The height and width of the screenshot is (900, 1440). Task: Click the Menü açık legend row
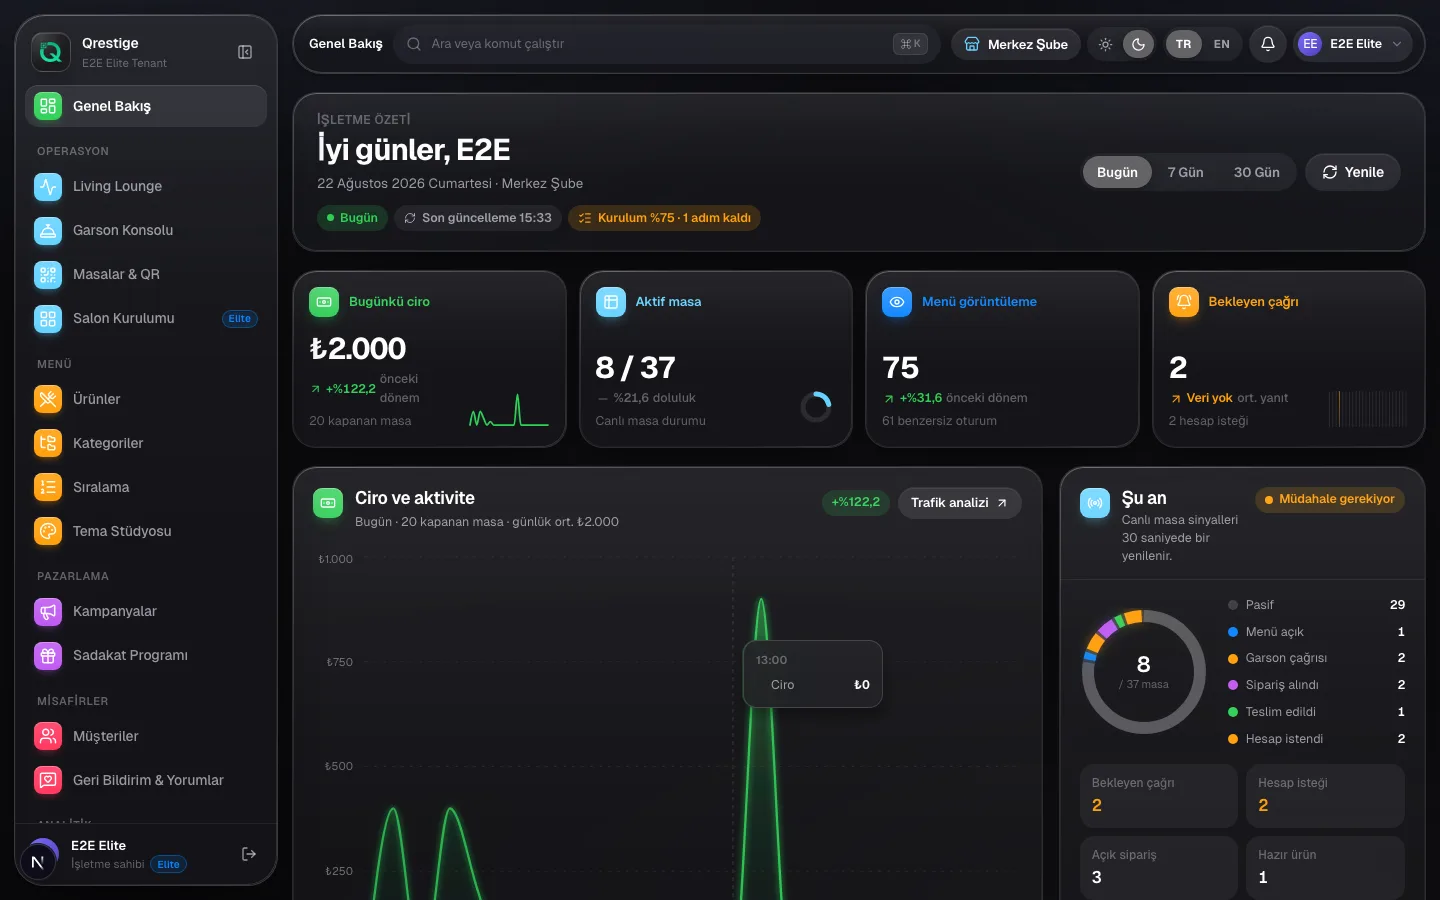1316,632
